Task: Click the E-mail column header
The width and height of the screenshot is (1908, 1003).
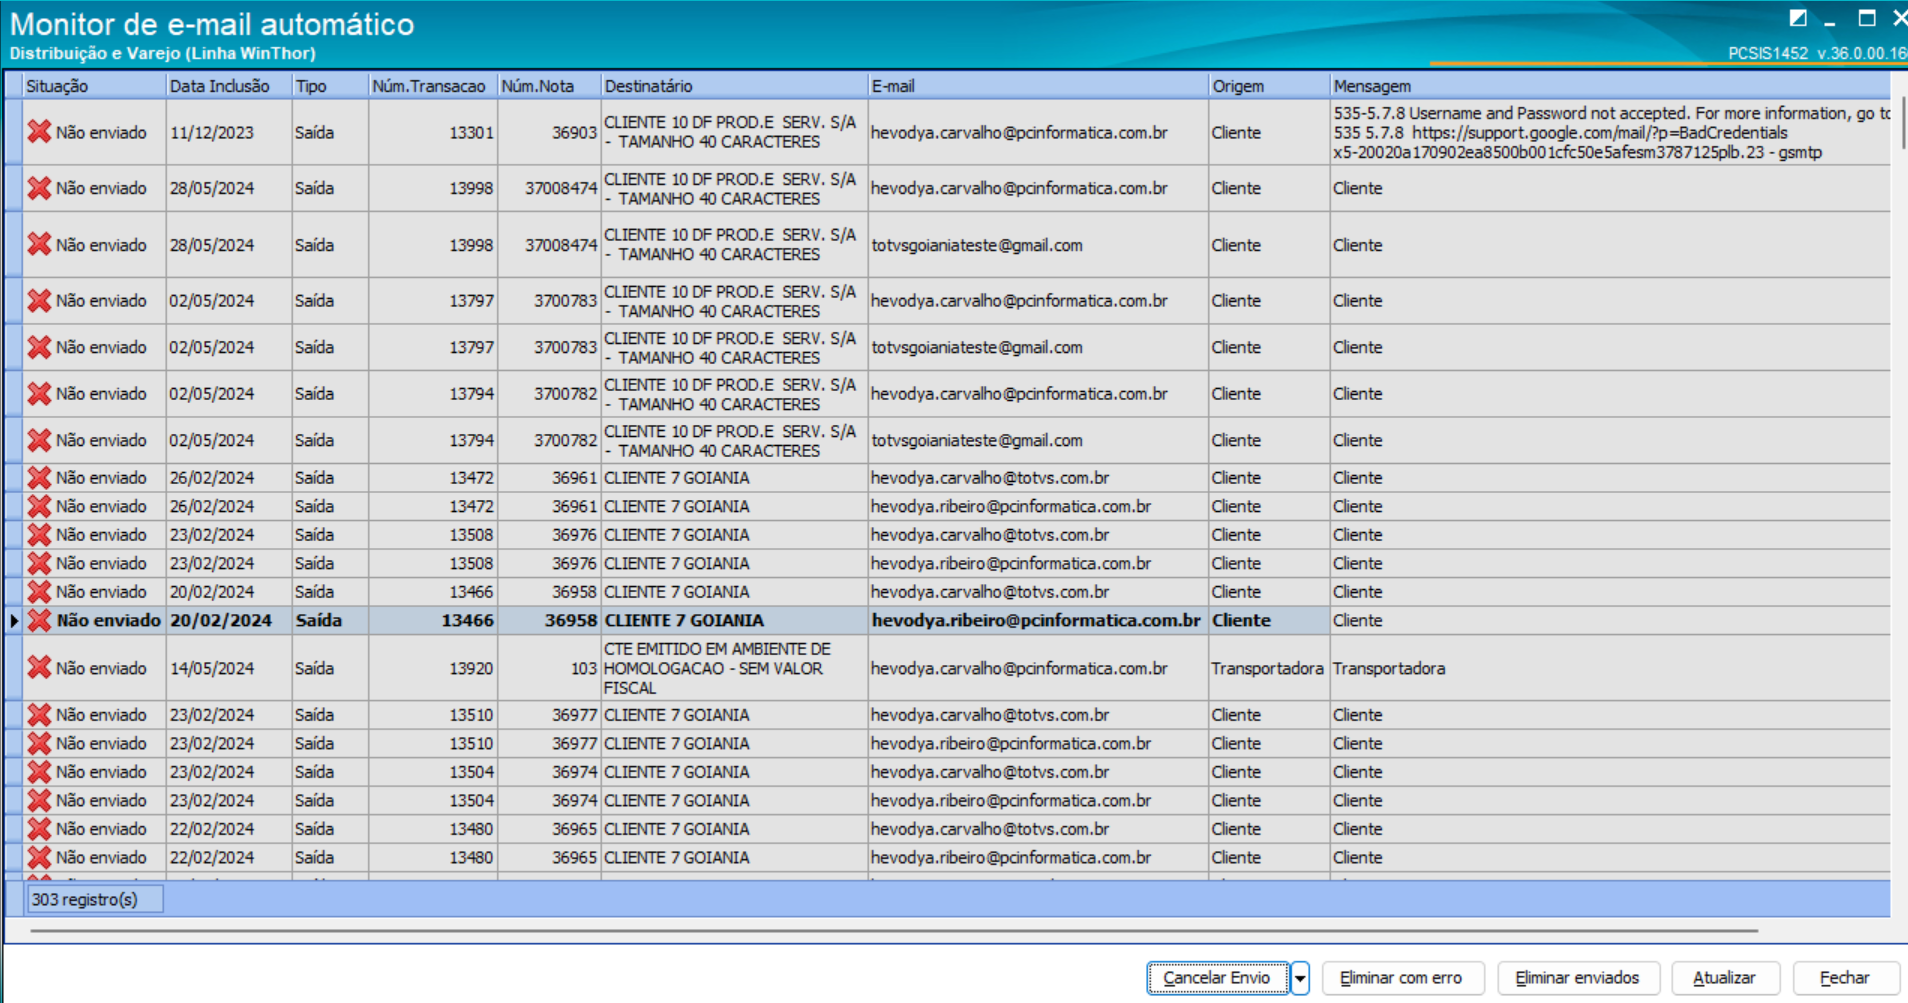Action: point(1038,86)
